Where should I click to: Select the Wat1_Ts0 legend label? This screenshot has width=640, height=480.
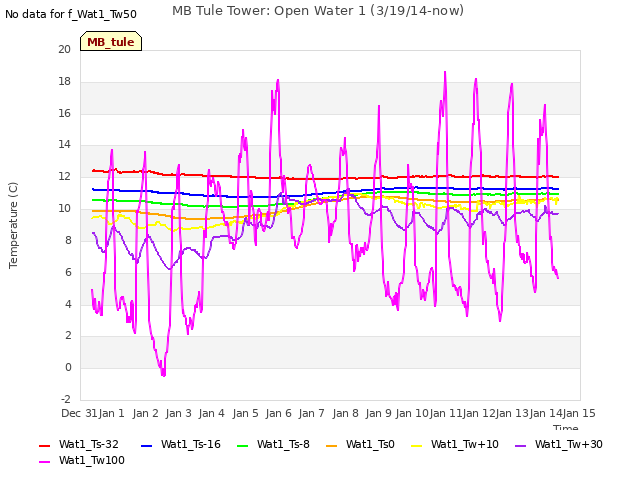pyautogui.click(x=370, y=444)
